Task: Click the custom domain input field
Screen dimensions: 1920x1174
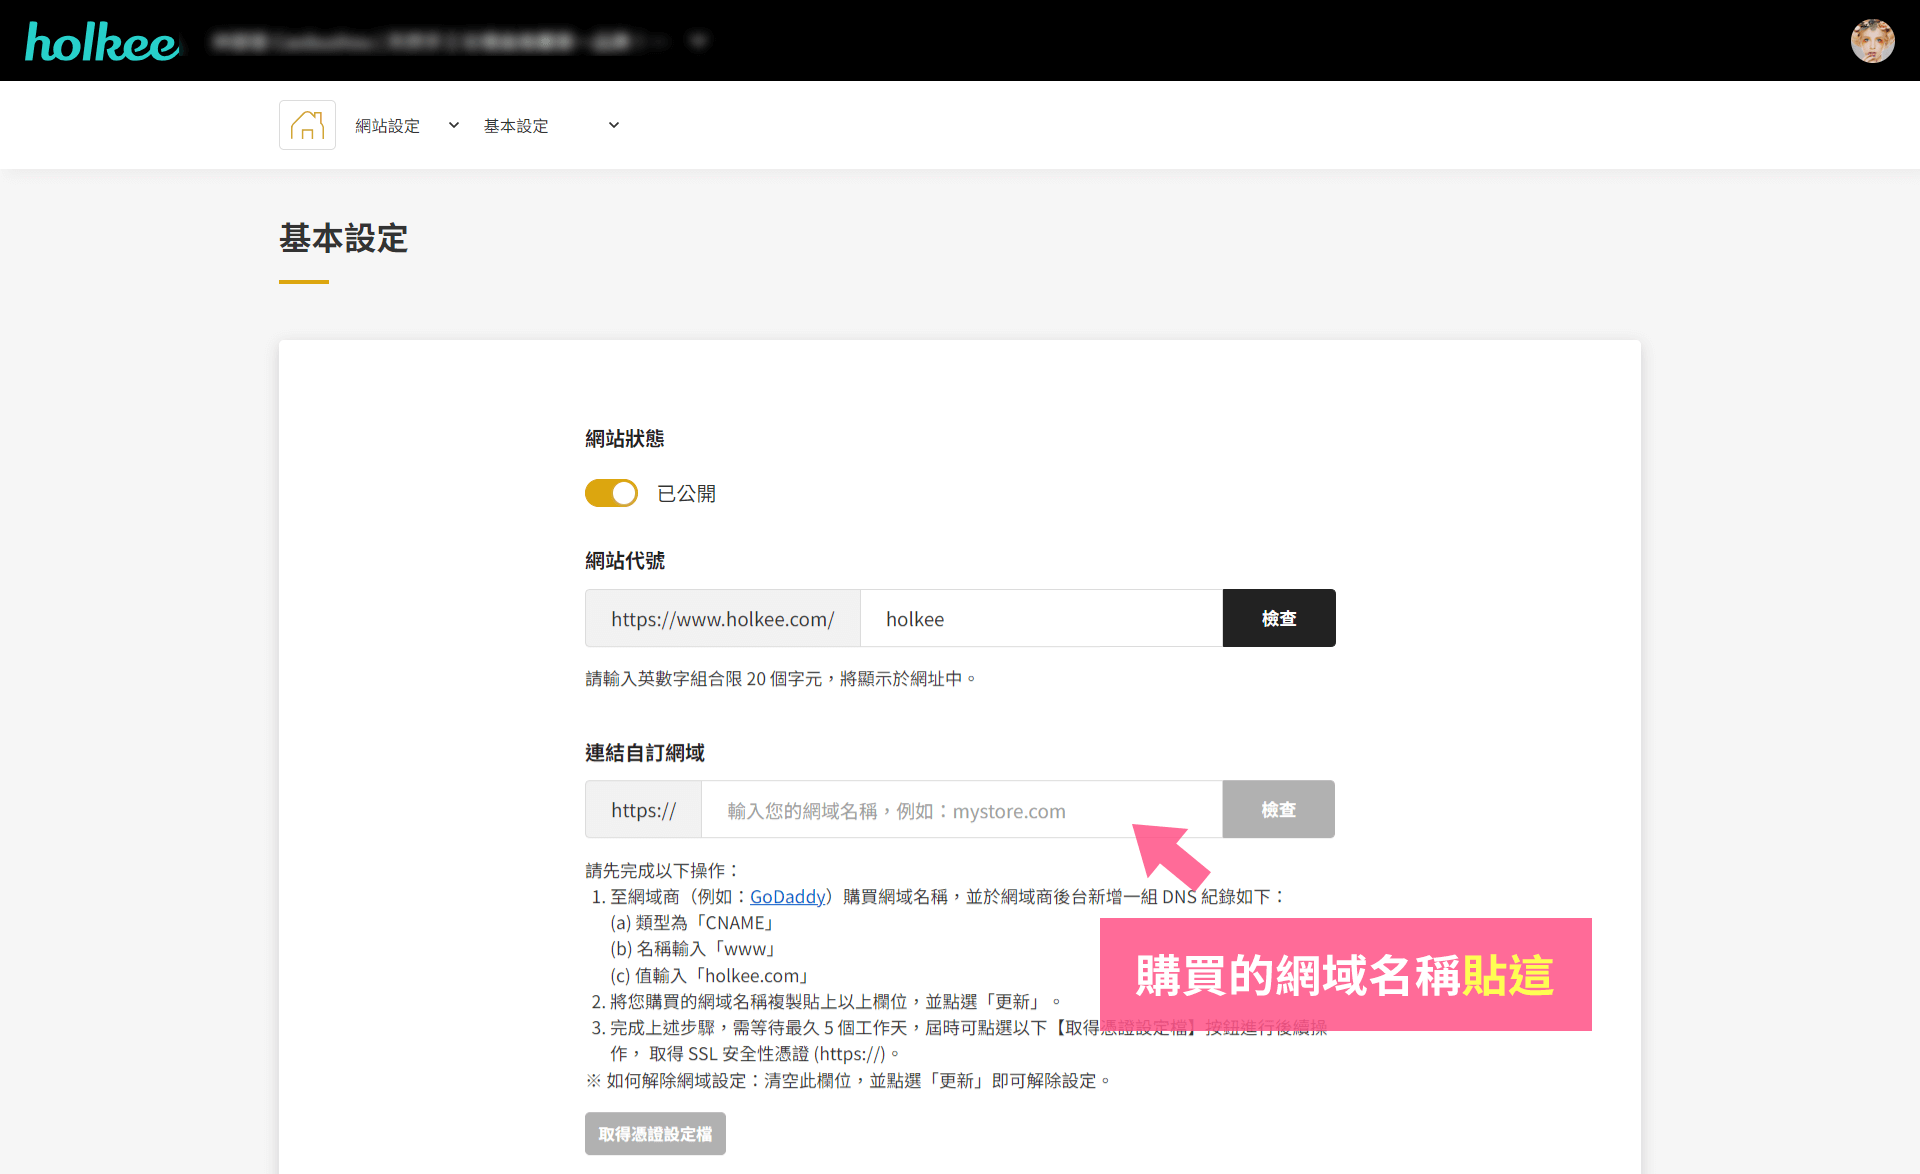Action: pos(962,810)
